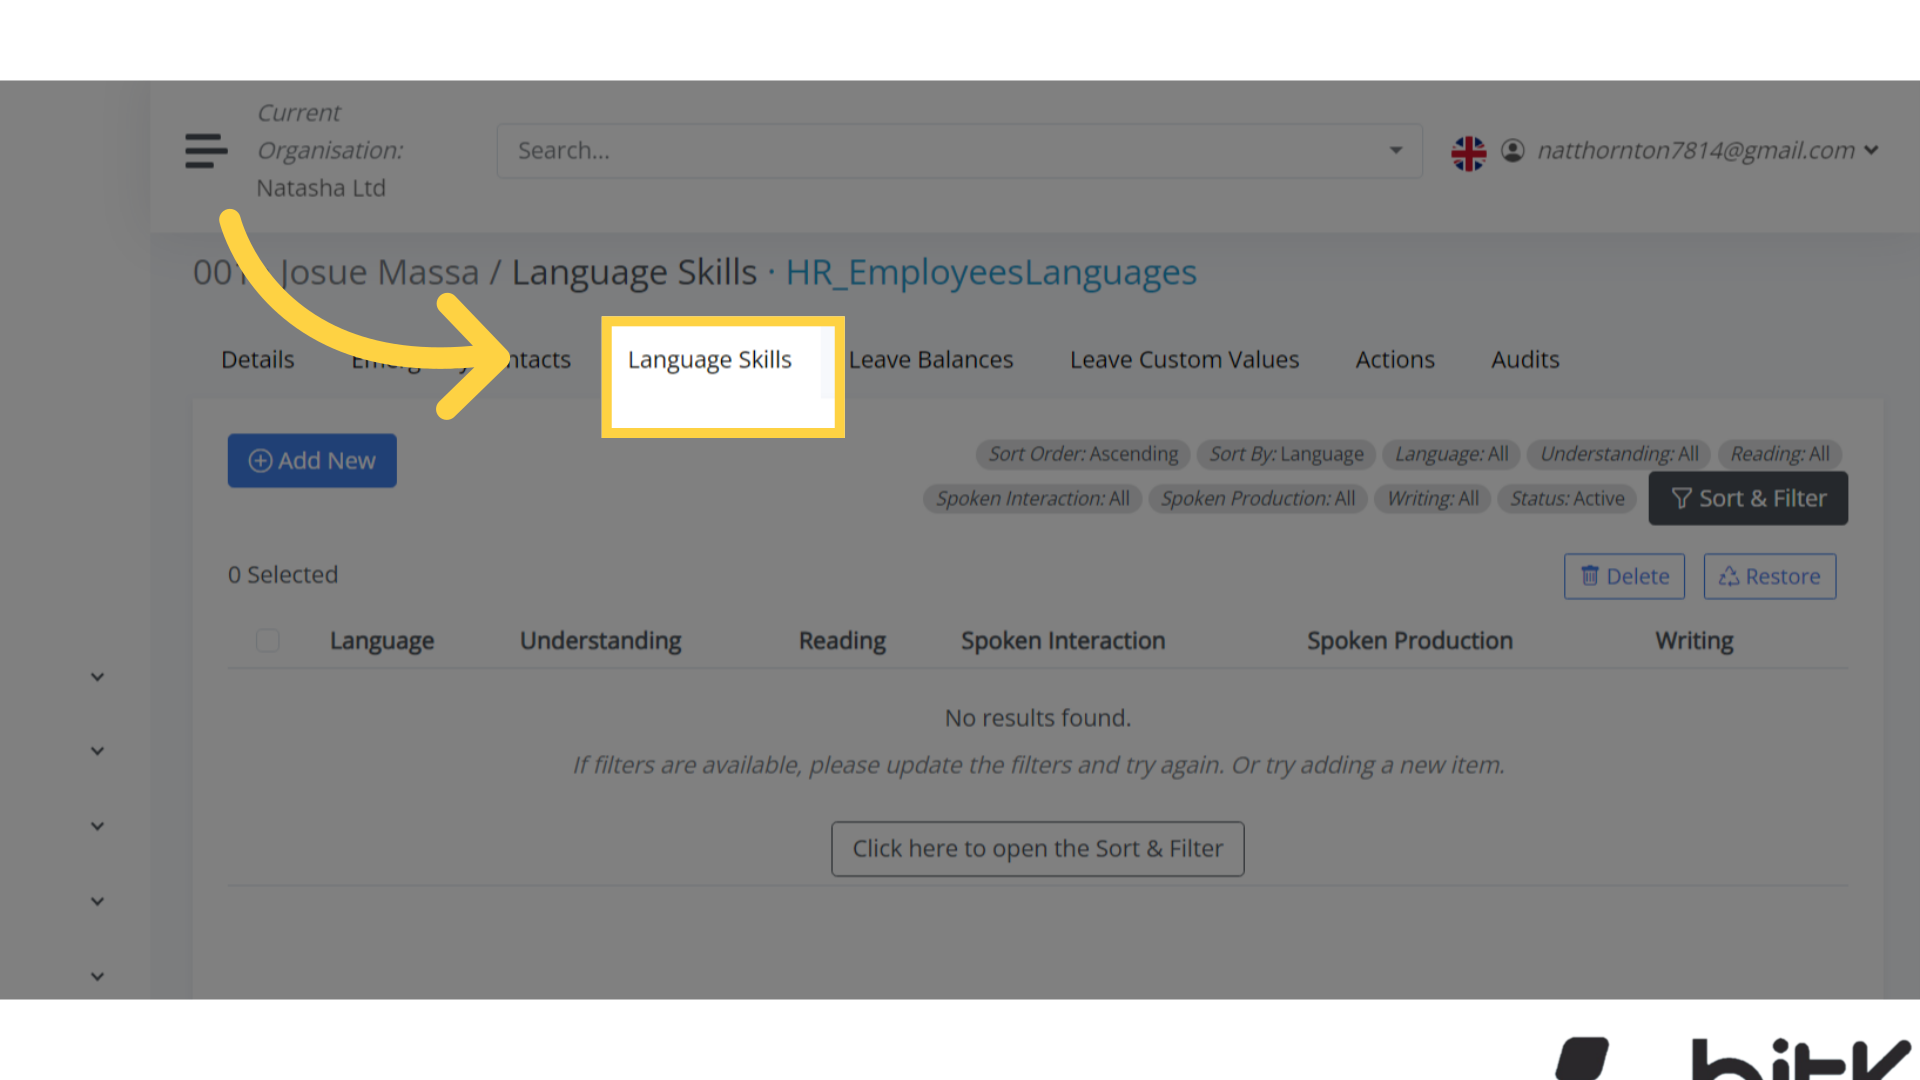Select the "Status: Active" filter chip
The image size is (1920, 1080).
point(1567,498)
